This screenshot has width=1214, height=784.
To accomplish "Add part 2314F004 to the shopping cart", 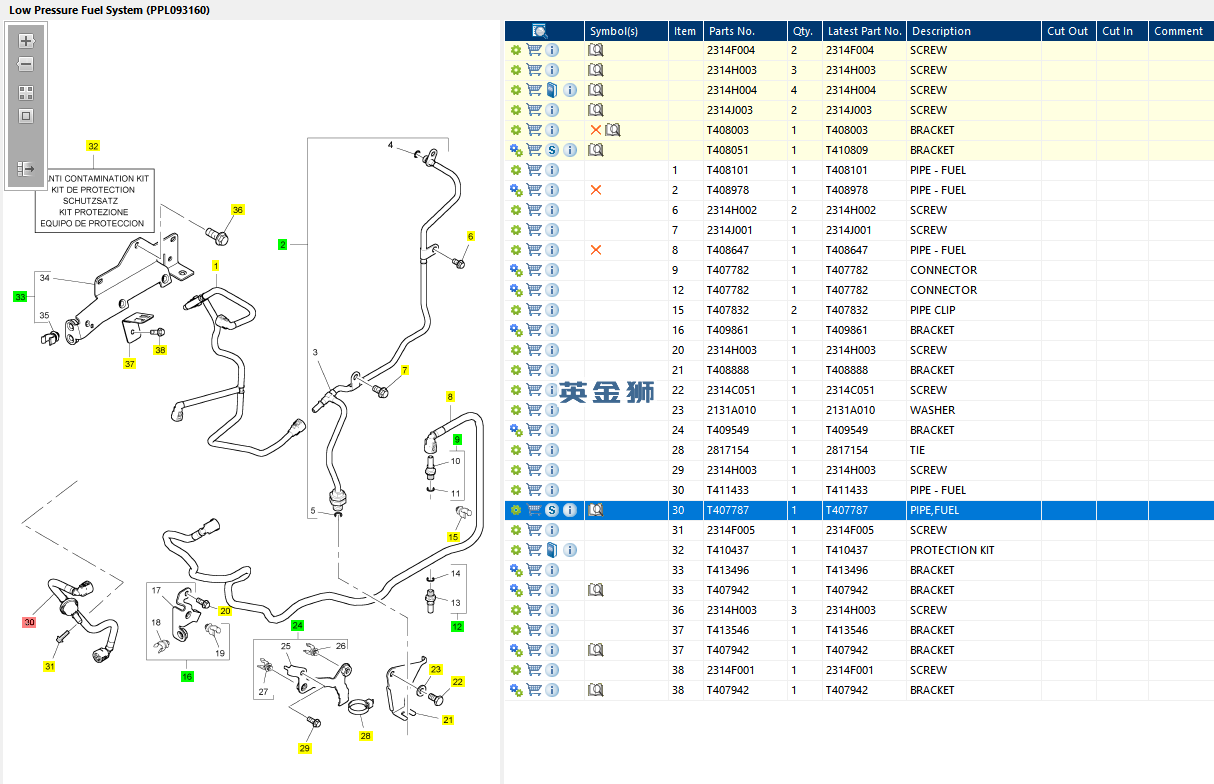I will click(534, 50).
